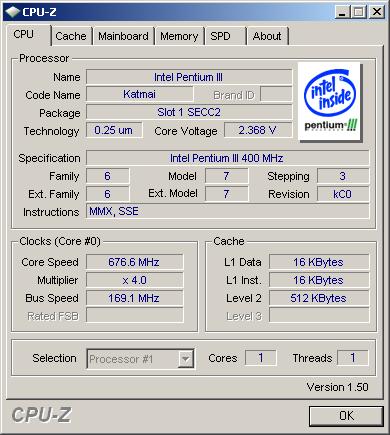
Task: Select the CPU tab
Action: [28, 35]
